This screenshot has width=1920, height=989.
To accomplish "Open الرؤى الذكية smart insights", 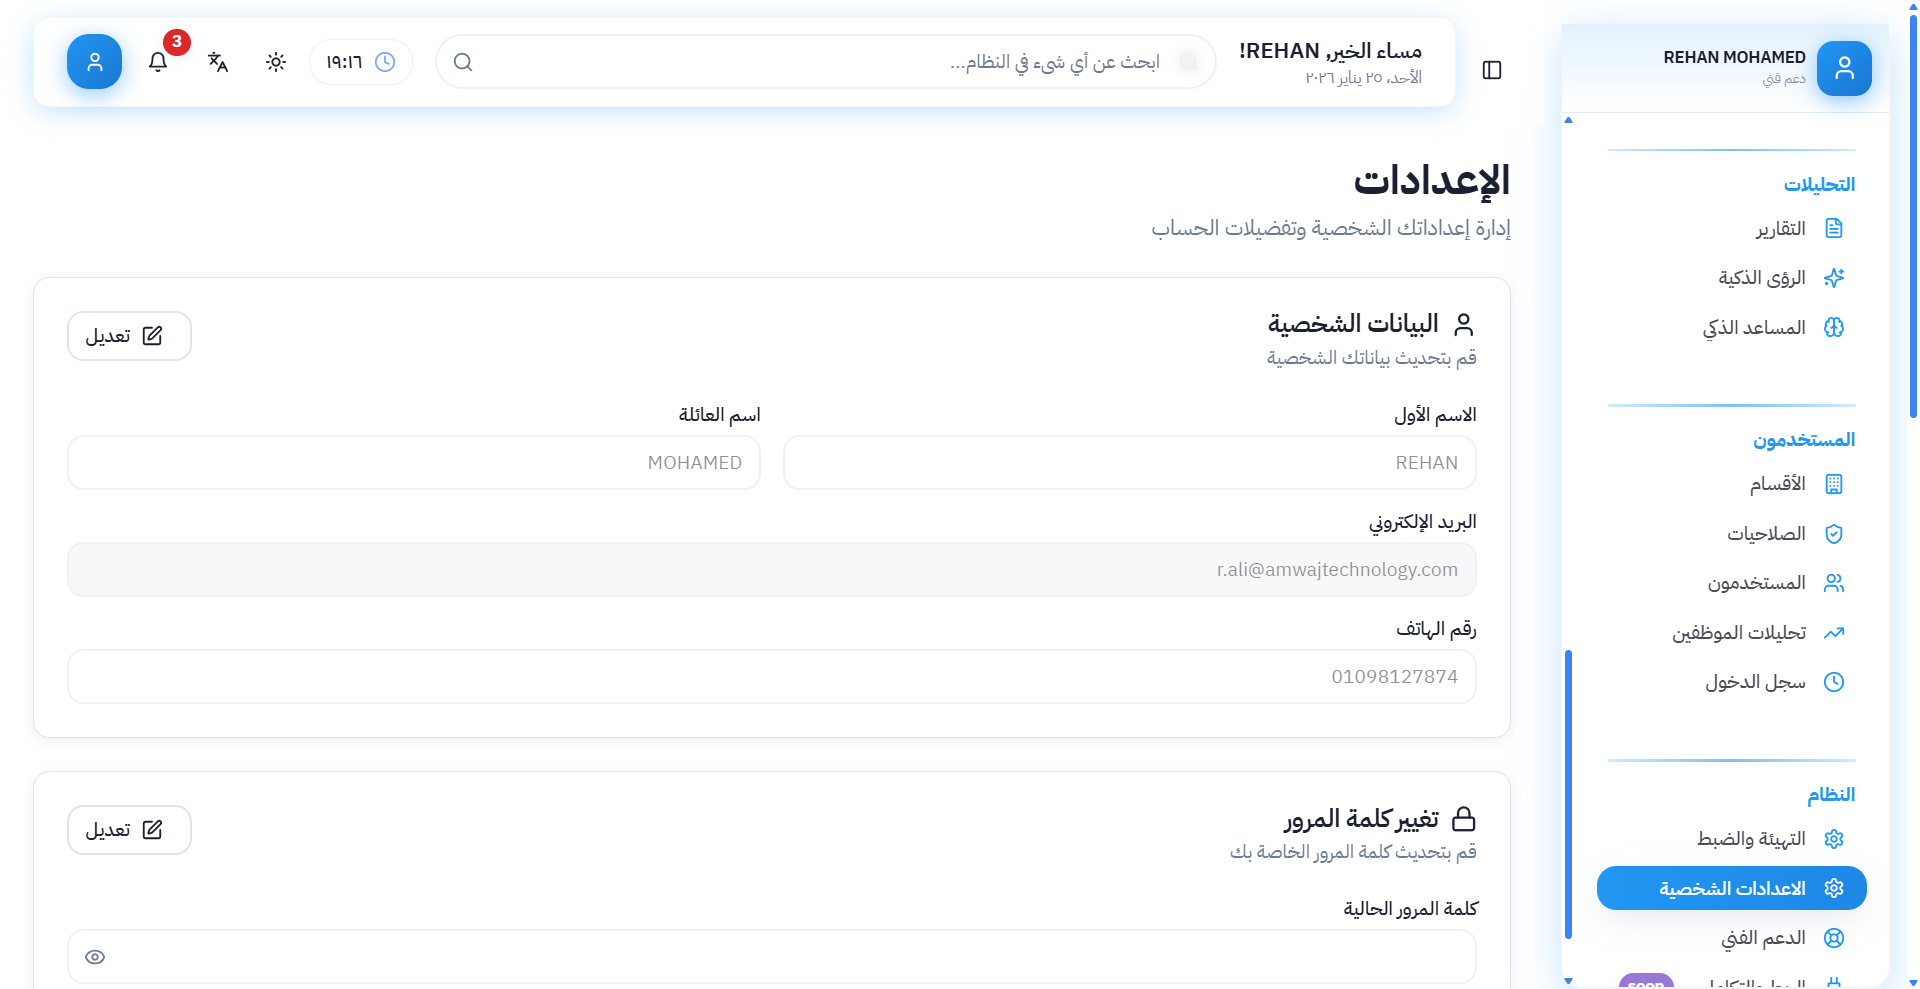I will click(x=1762, y=278).
